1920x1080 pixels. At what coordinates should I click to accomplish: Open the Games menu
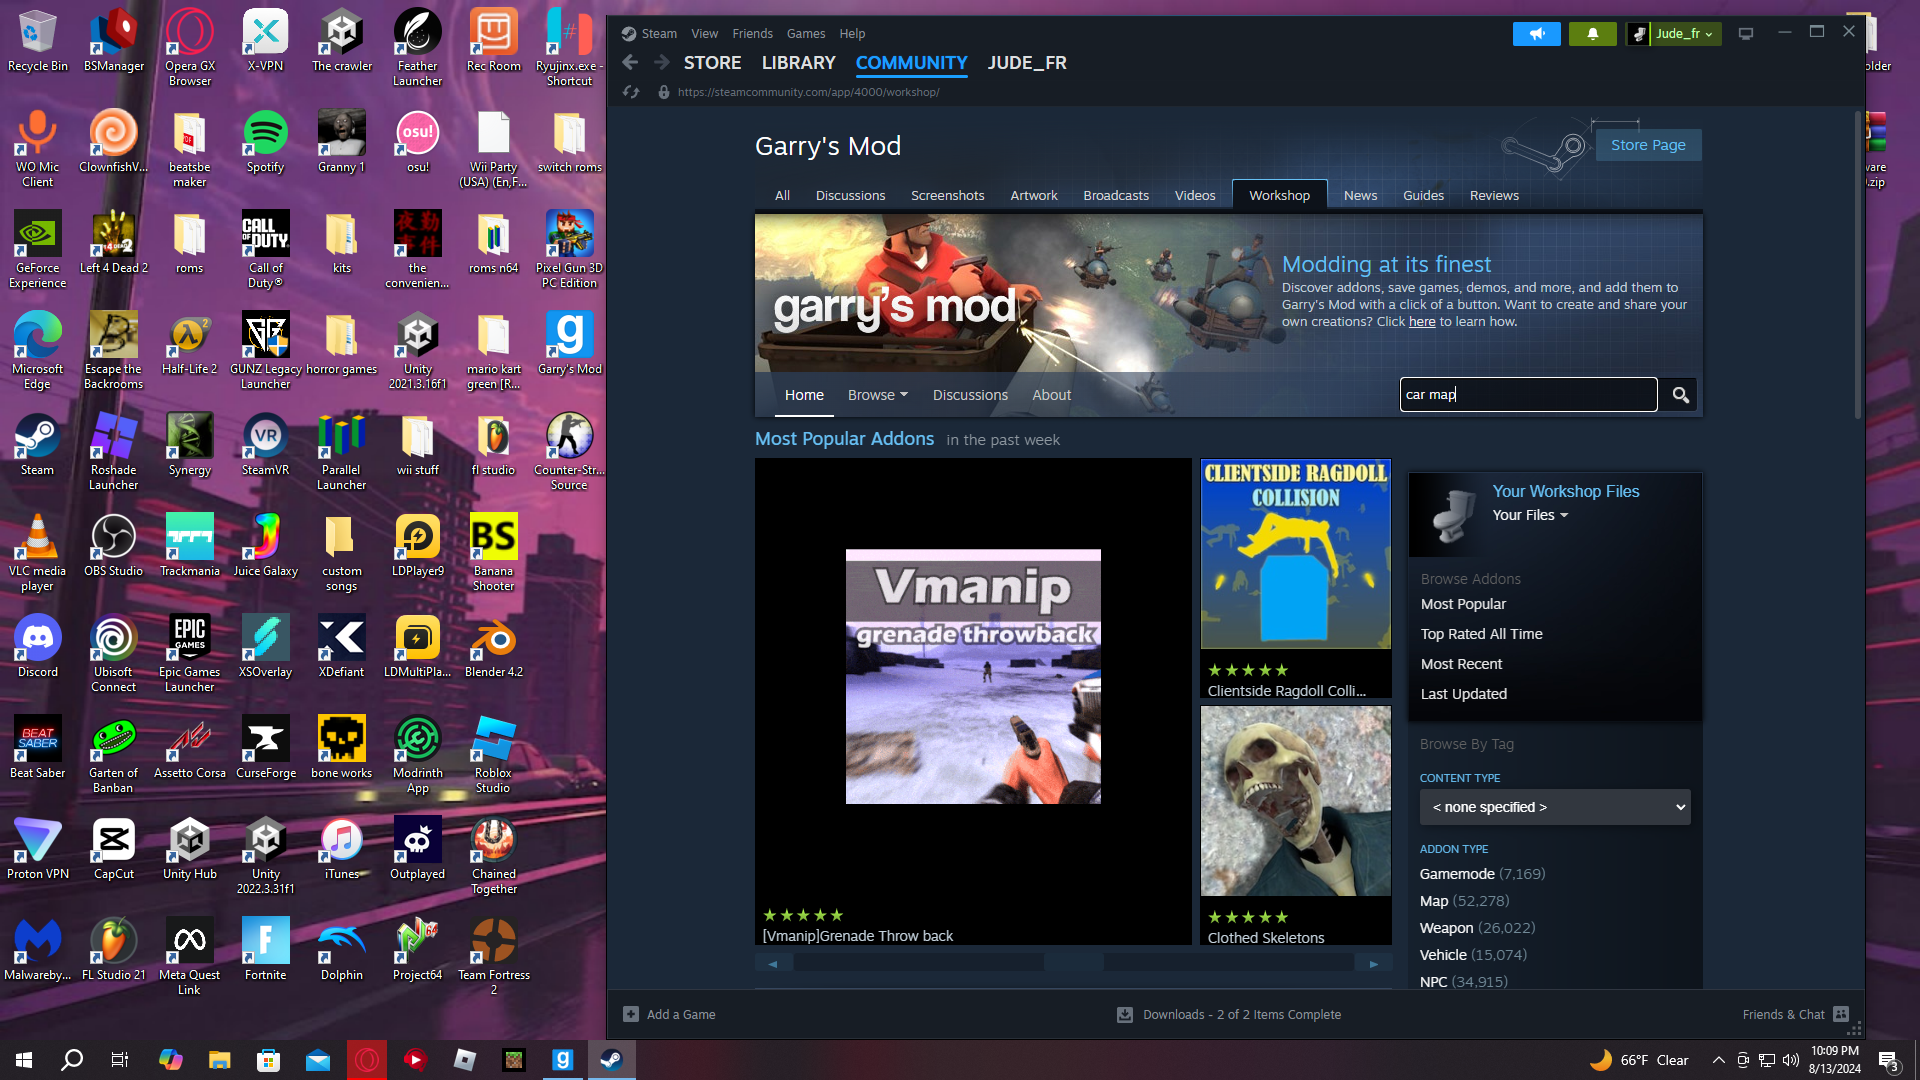[x=805, y=33]
